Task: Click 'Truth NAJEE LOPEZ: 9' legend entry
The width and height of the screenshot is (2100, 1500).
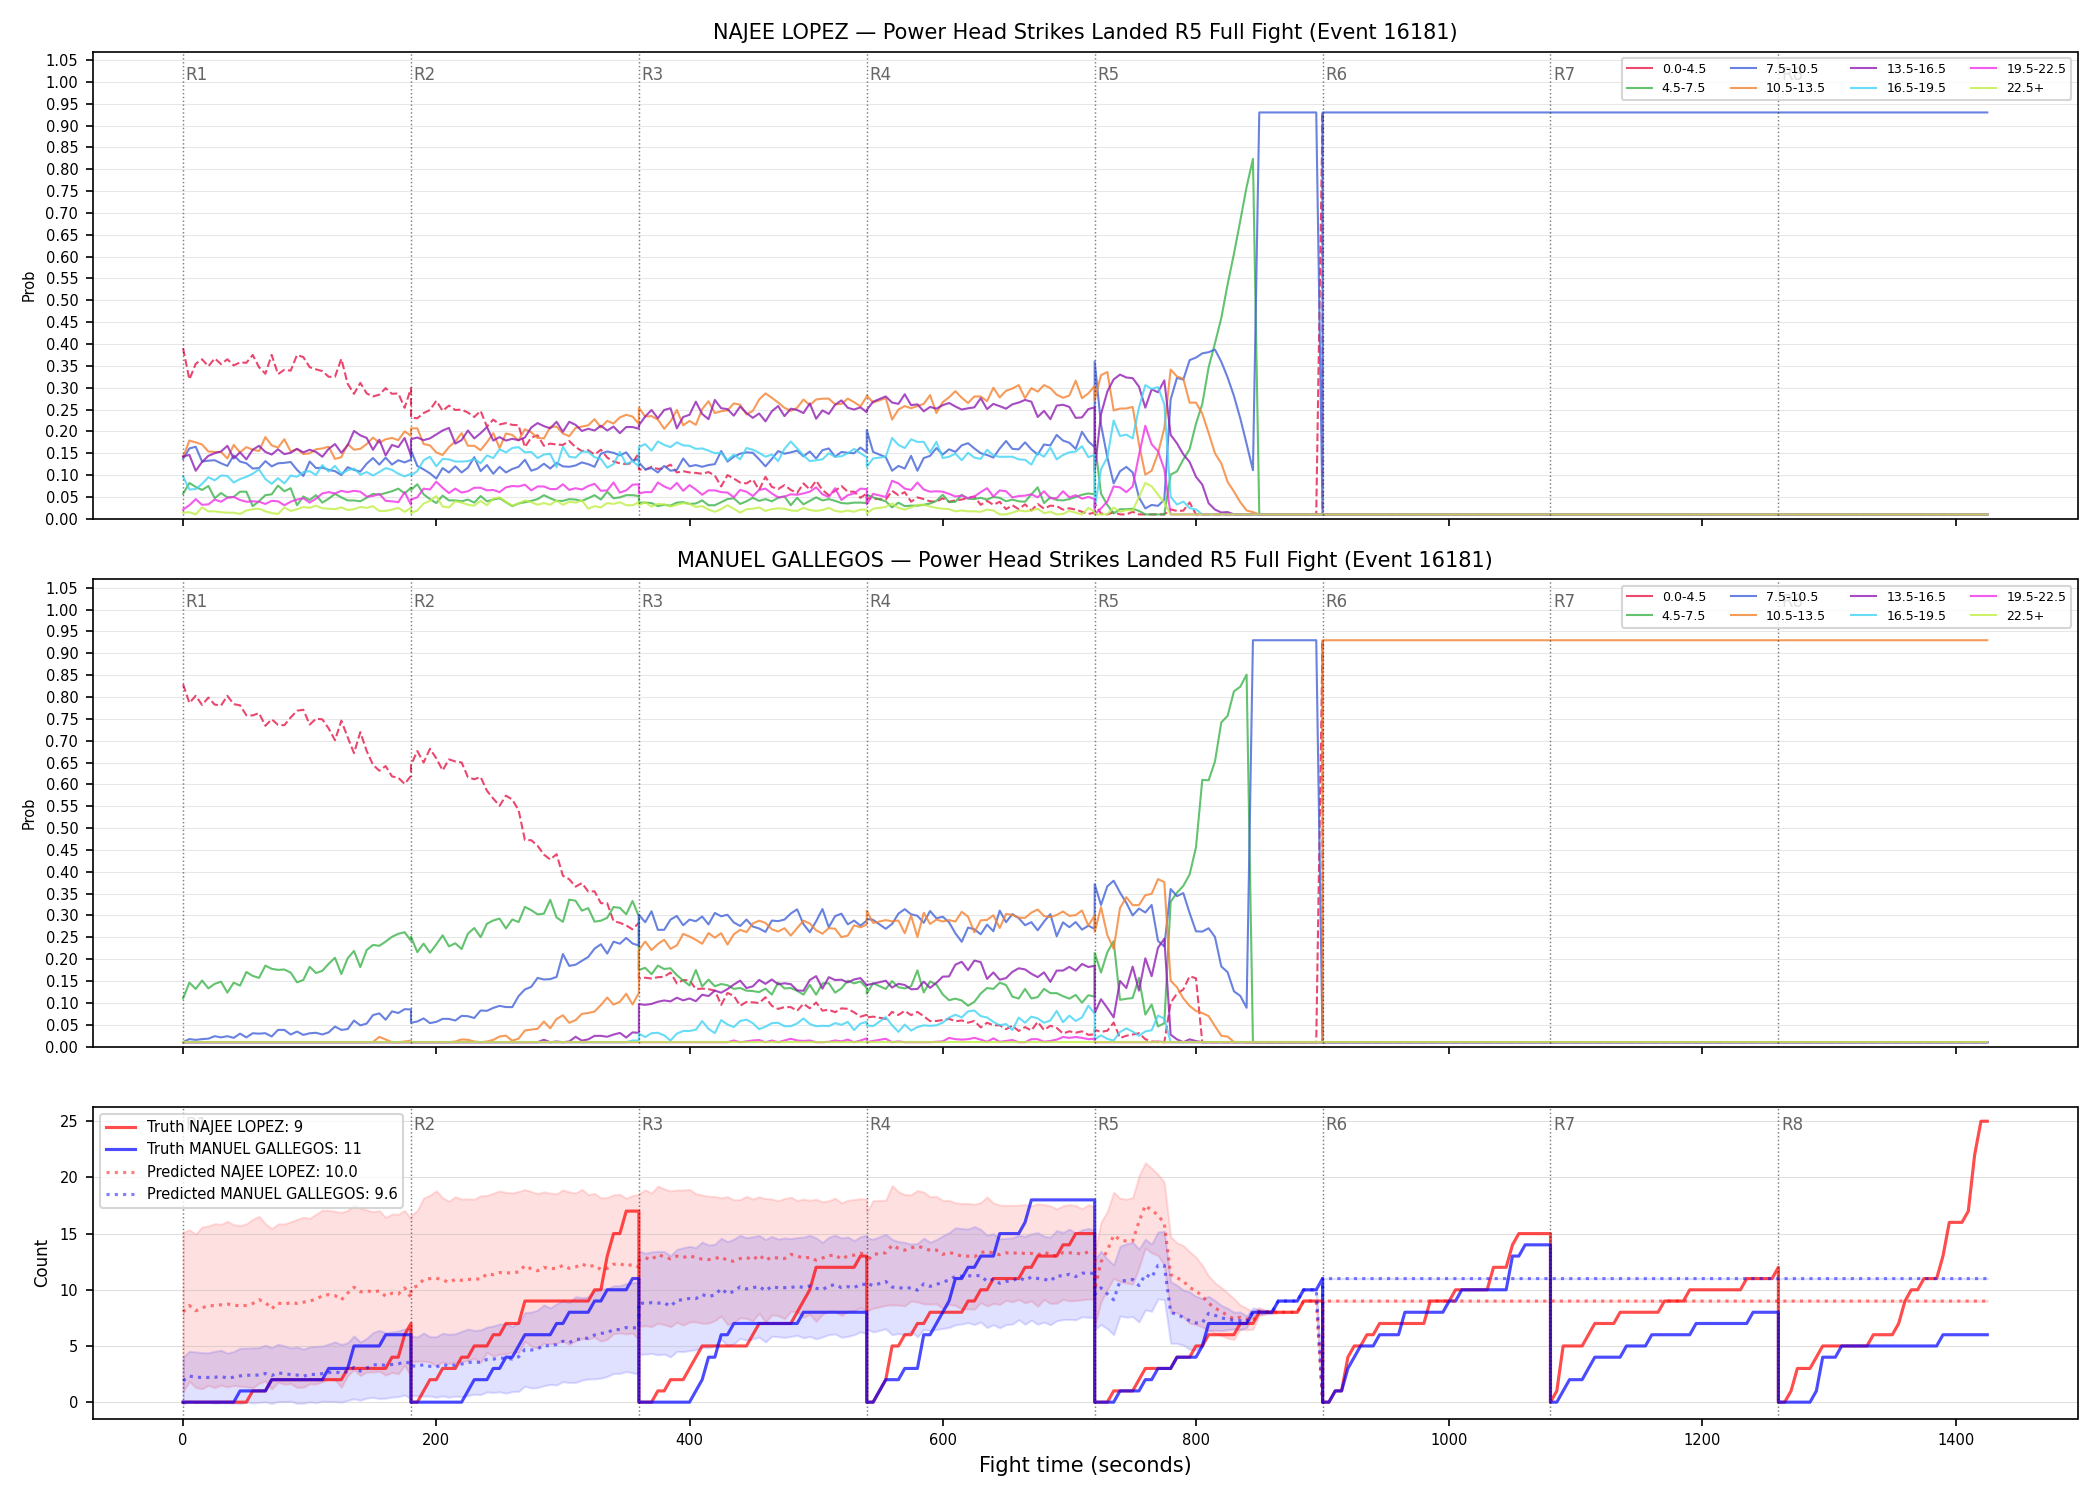Action: pyautogui.click(x=204, y=1127)
